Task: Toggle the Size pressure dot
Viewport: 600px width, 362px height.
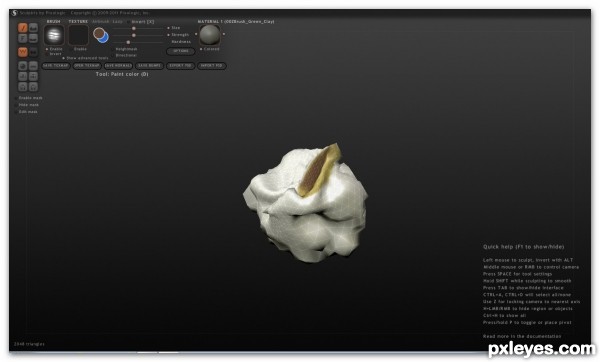Action: click(168, 28)
